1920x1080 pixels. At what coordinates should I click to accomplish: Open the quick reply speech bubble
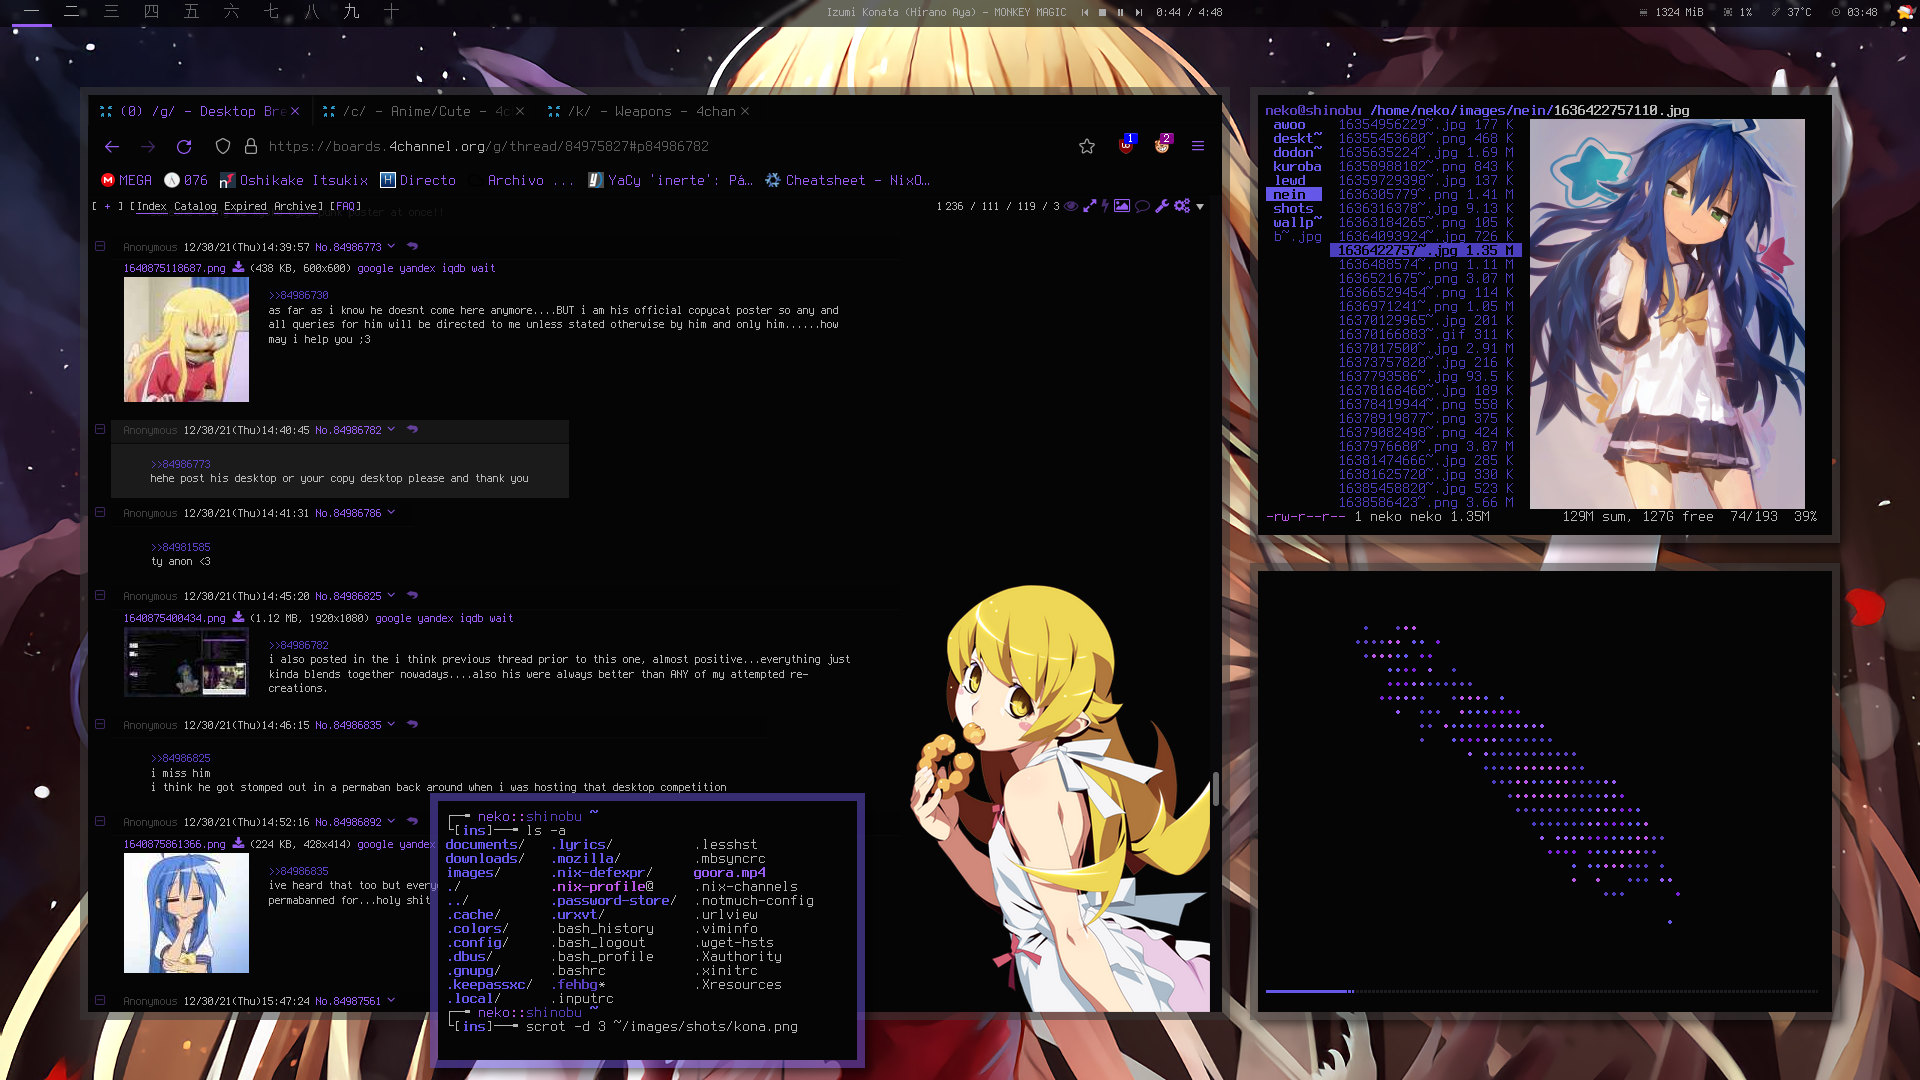click(x=1142, y=206)
